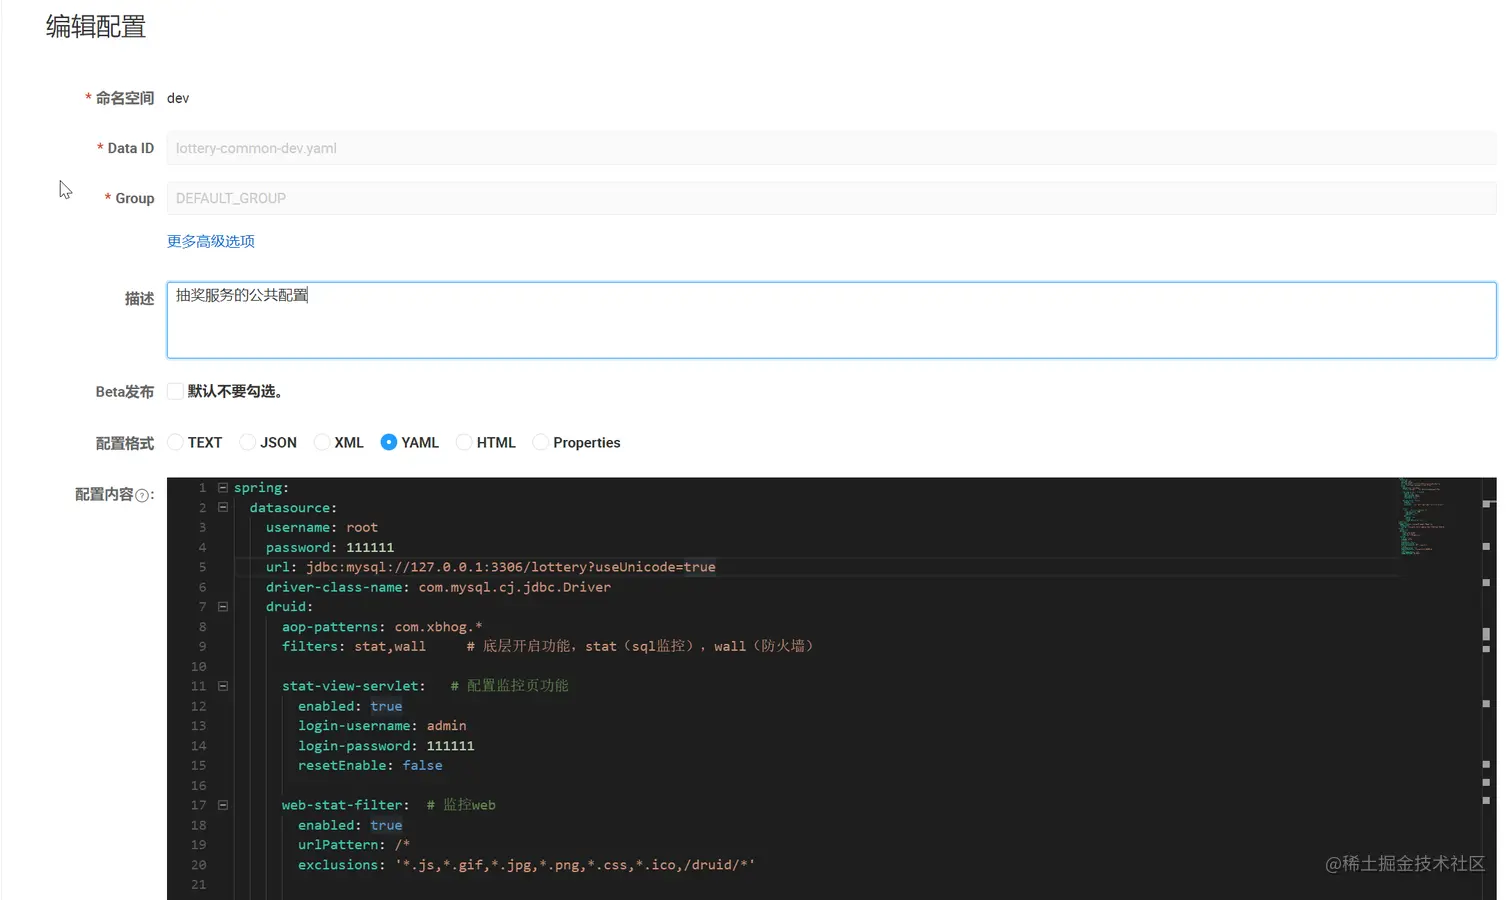
Task: Select the HTML format radio button
Action: [464, 442]
